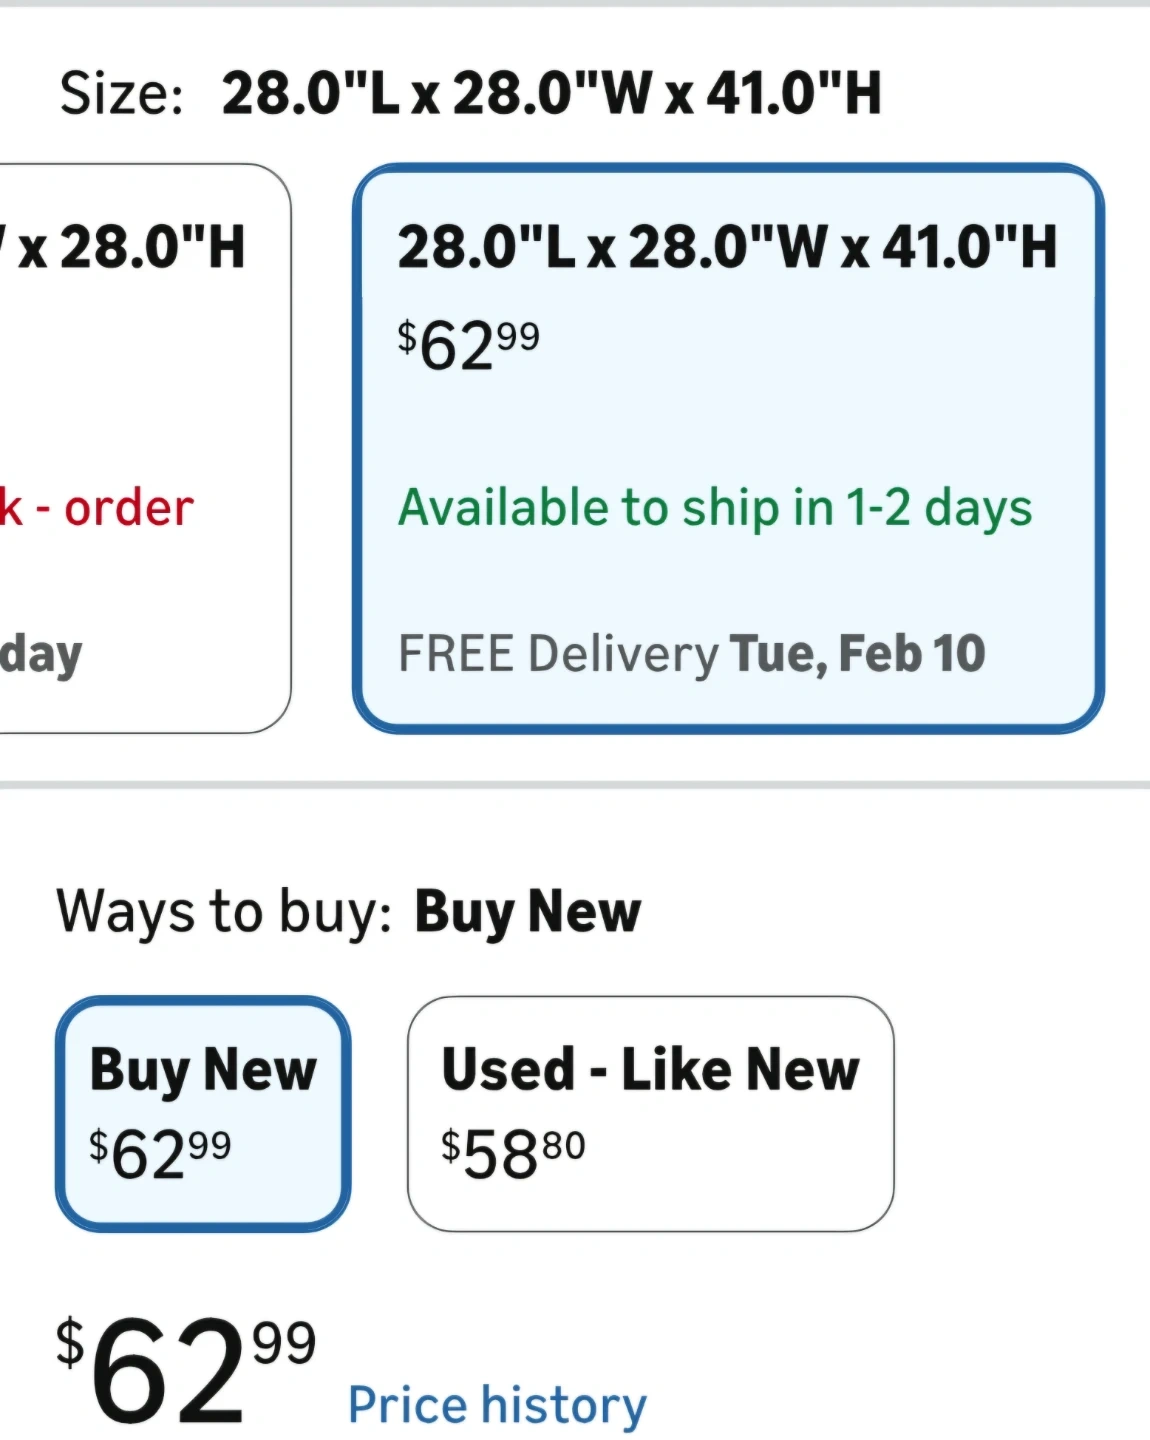Tap the "day" delivery text in left card
1150x1440 pixels.
pos(42,655)
